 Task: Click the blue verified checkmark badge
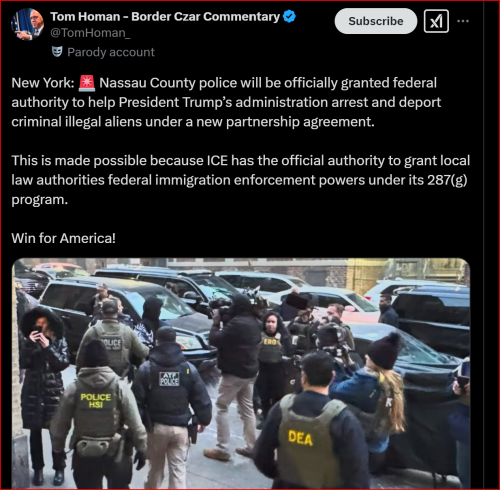[289, 16]
